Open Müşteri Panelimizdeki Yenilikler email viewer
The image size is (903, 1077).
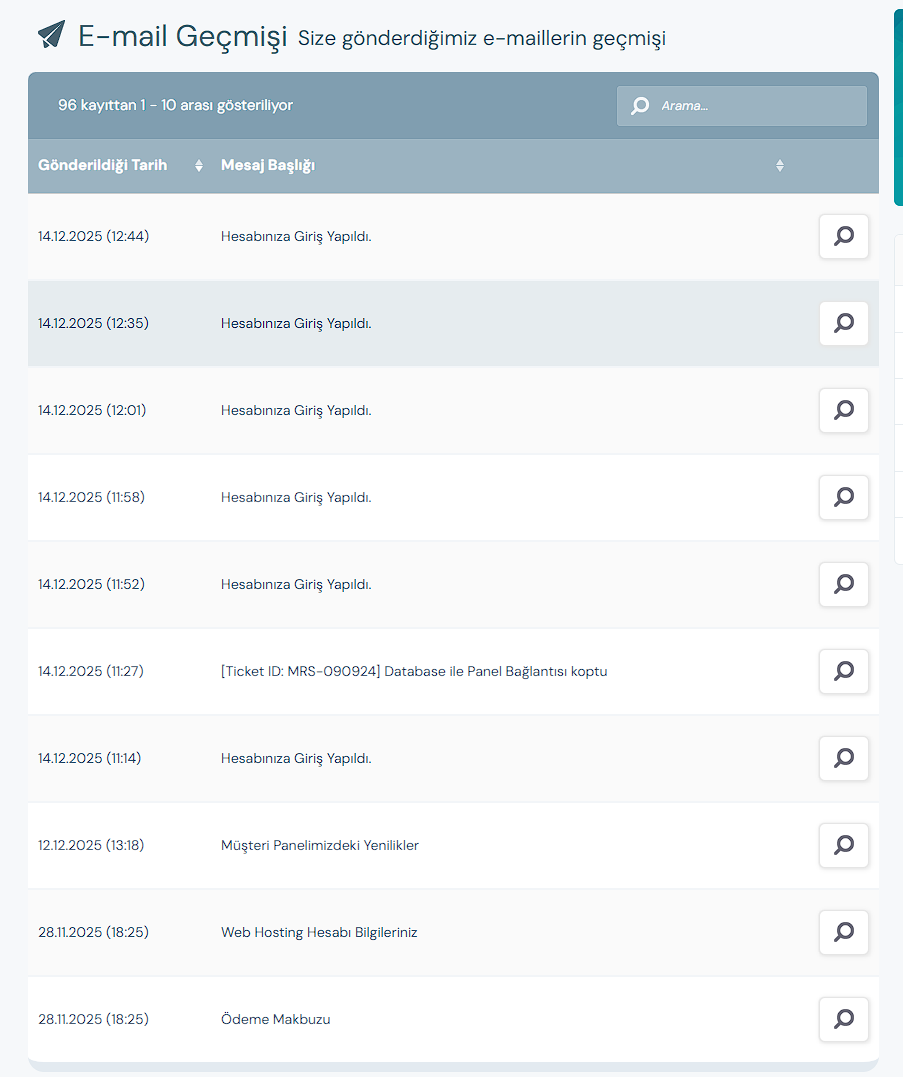[x=843, y=846]
